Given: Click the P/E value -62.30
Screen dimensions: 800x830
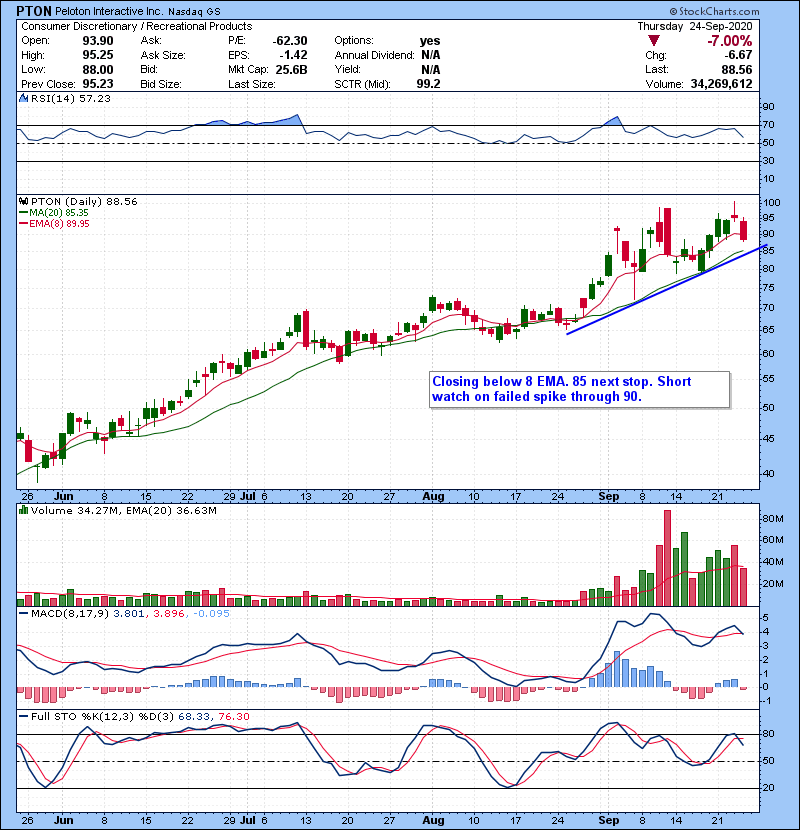Looking at the screenshot, I should tap(290, 41).
